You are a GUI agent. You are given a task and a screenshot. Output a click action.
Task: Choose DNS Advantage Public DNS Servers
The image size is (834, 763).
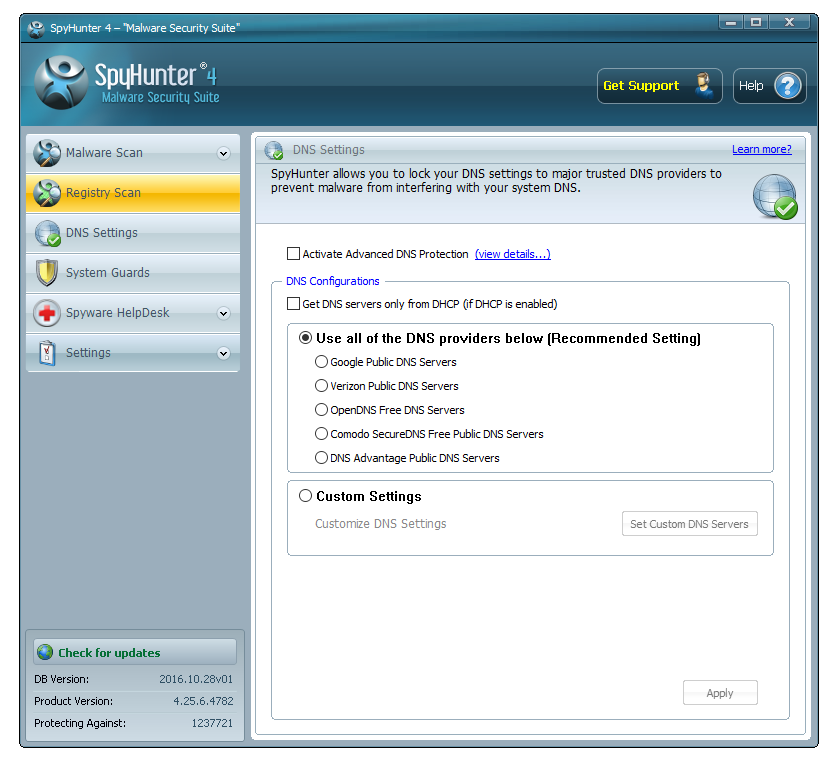321,457
